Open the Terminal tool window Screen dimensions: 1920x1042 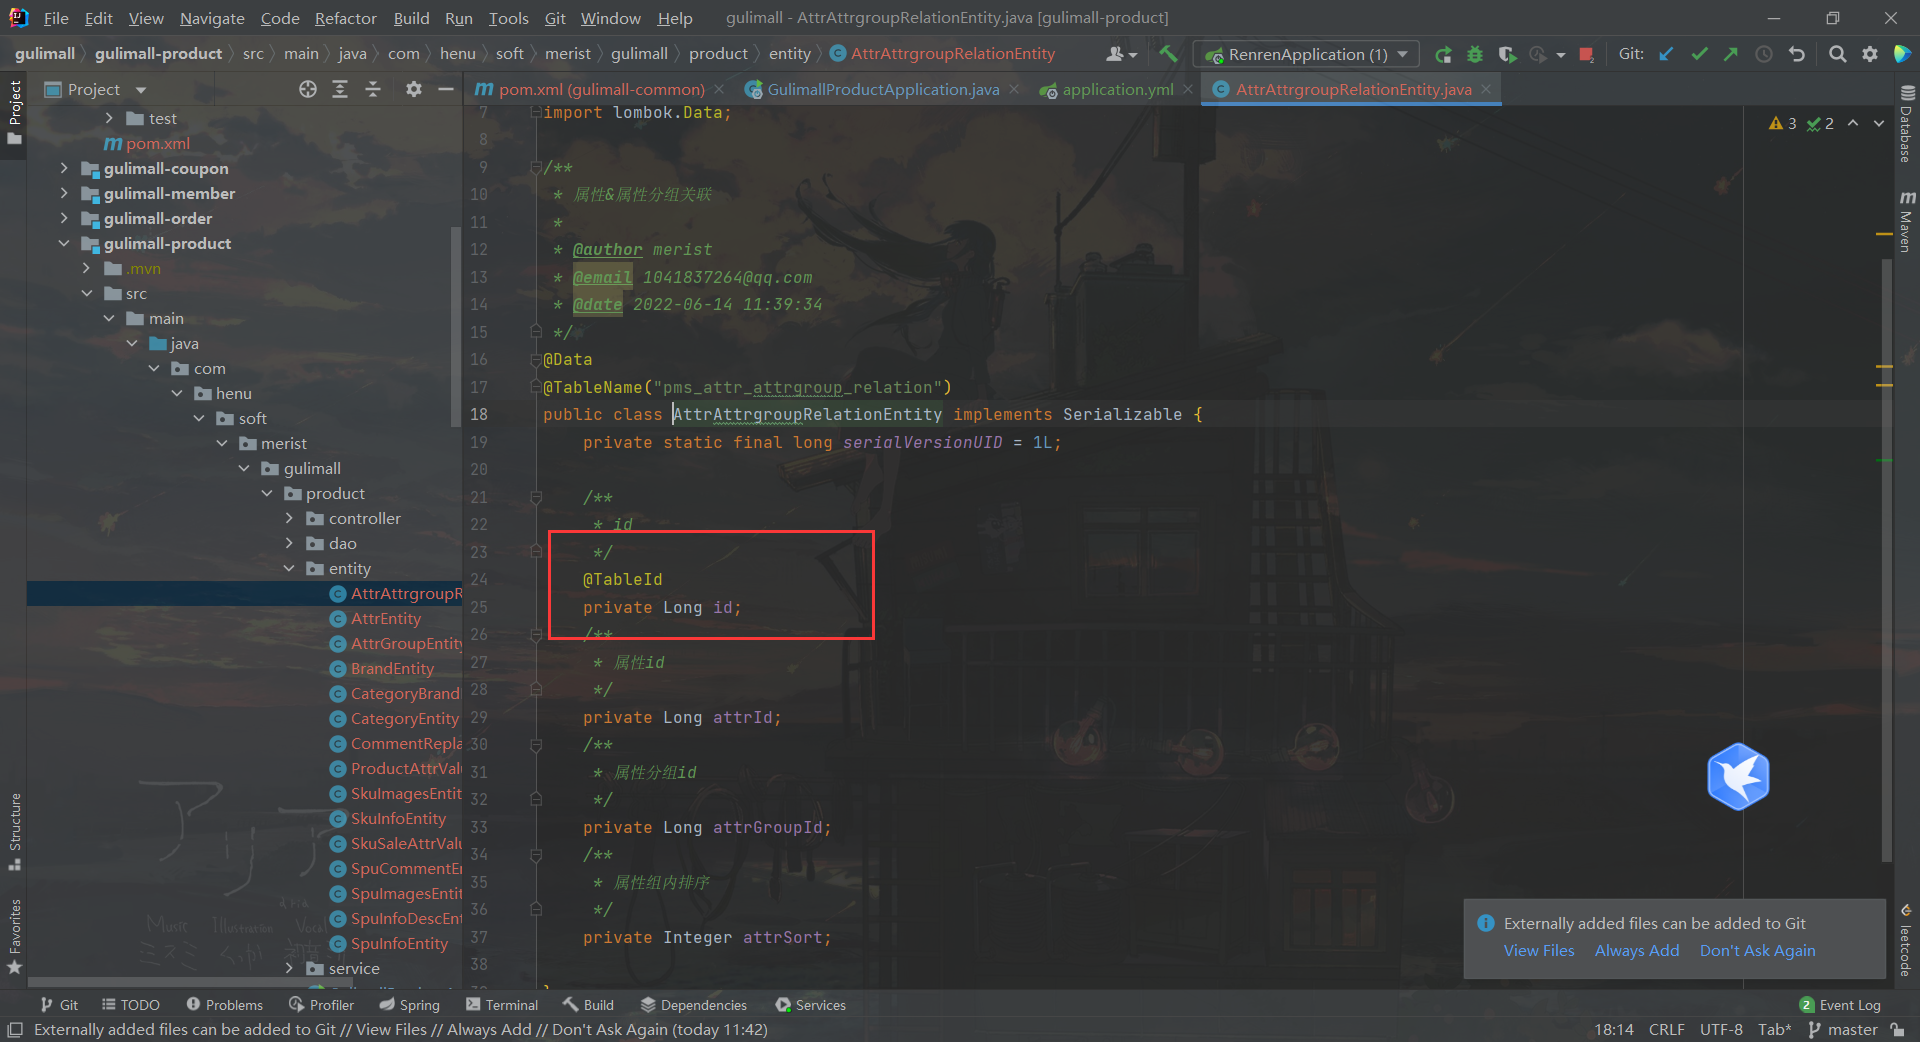[502, 1005]
